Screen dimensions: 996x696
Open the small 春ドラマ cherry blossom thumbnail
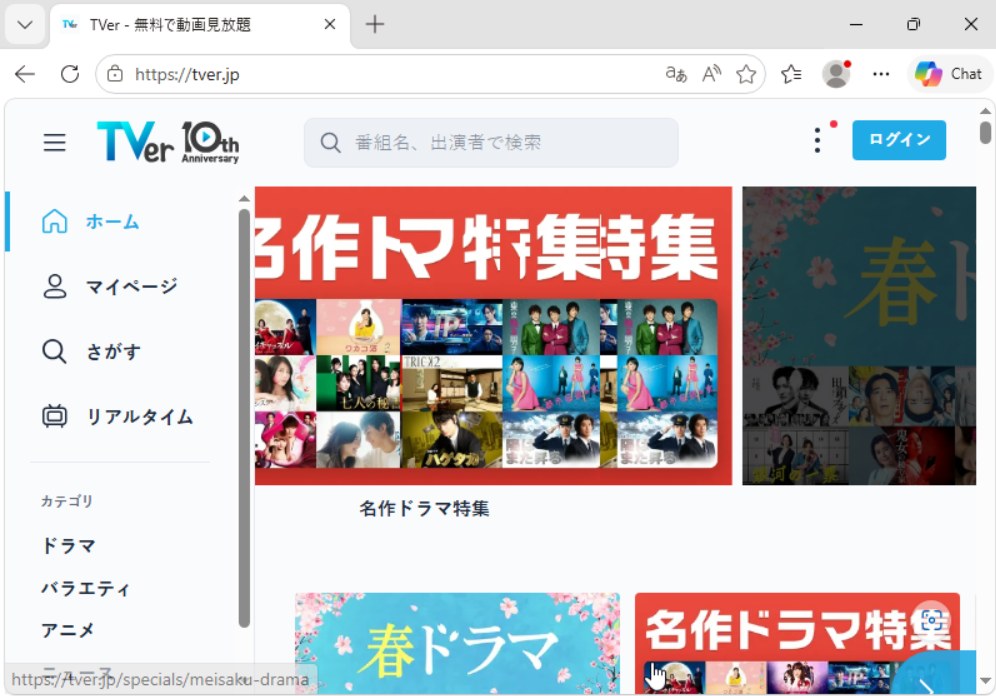[457, 643]
